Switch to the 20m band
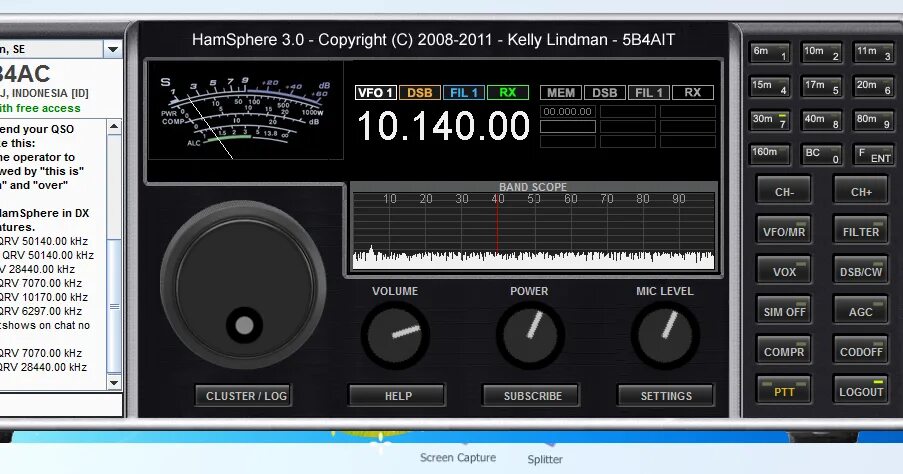The height and width of the screenshot is (474, 903). (874, 87)
